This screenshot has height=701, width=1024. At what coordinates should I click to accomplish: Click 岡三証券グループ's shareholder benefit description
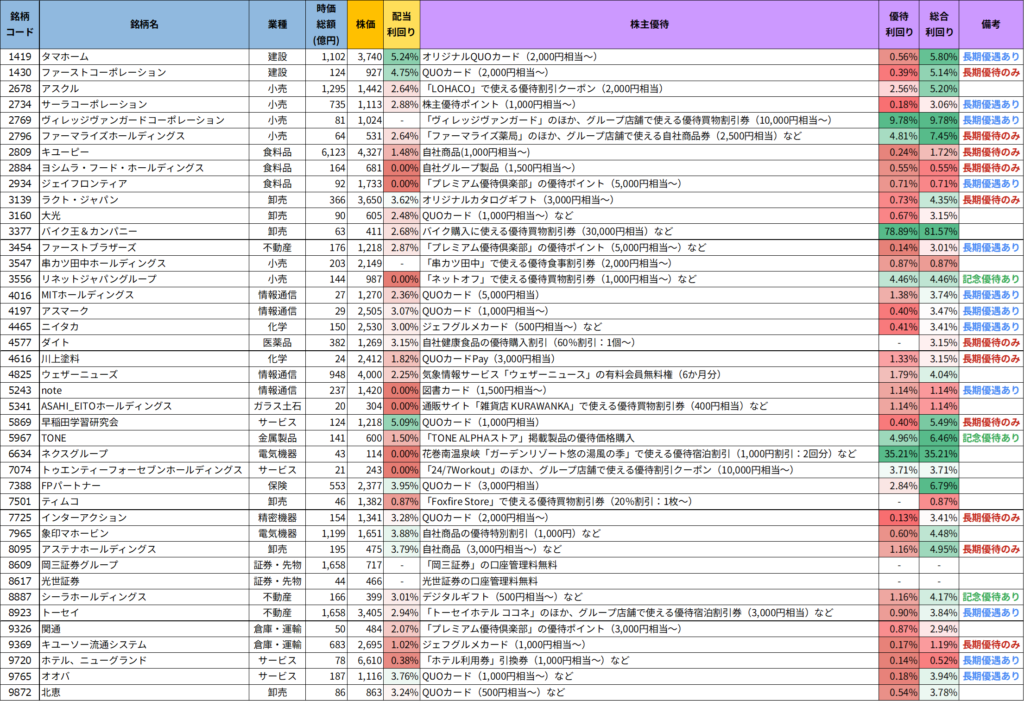649,565
